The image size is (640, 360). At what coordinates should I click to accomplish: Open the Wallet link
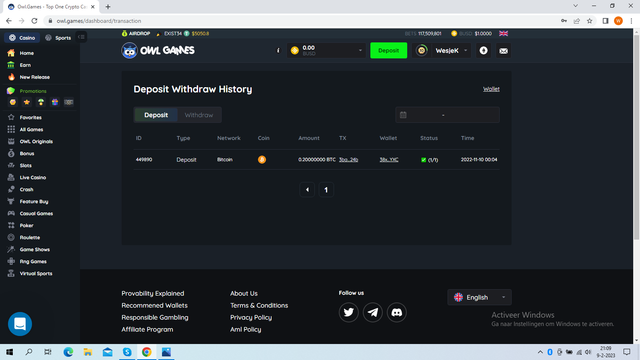[x=491, y=89]
